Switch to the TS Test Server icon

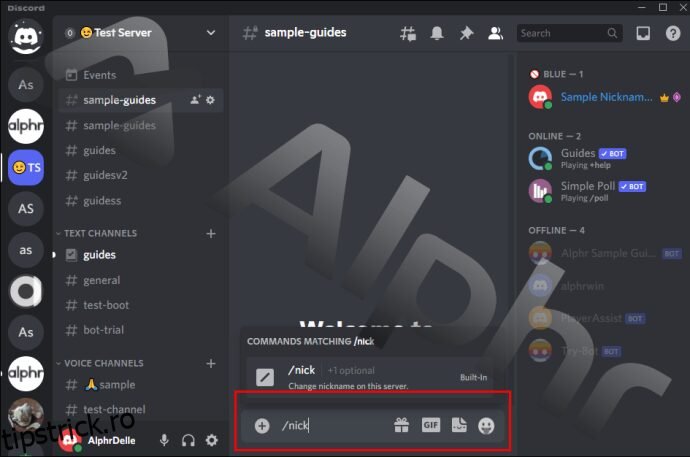pyautogui.click(x=26, y=168)
